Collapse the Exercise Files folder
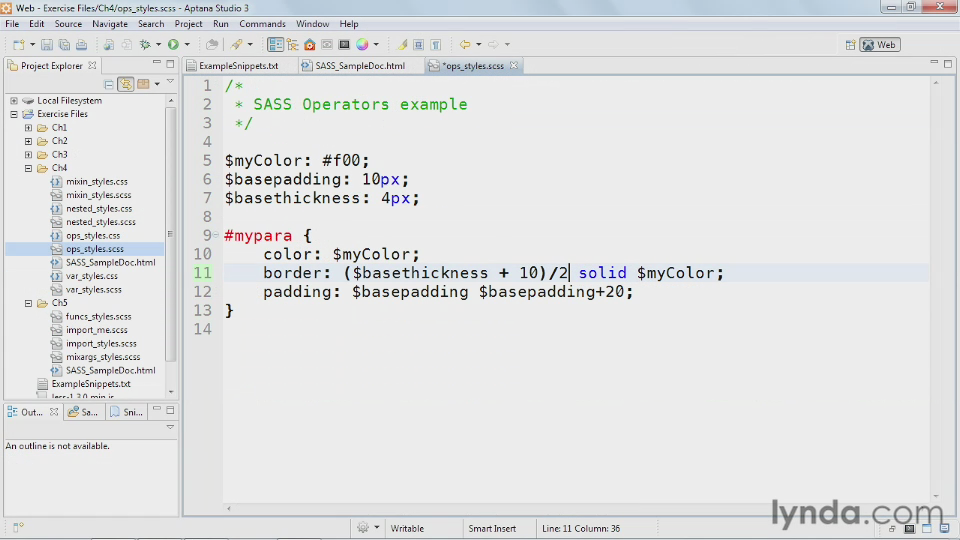 14,114
